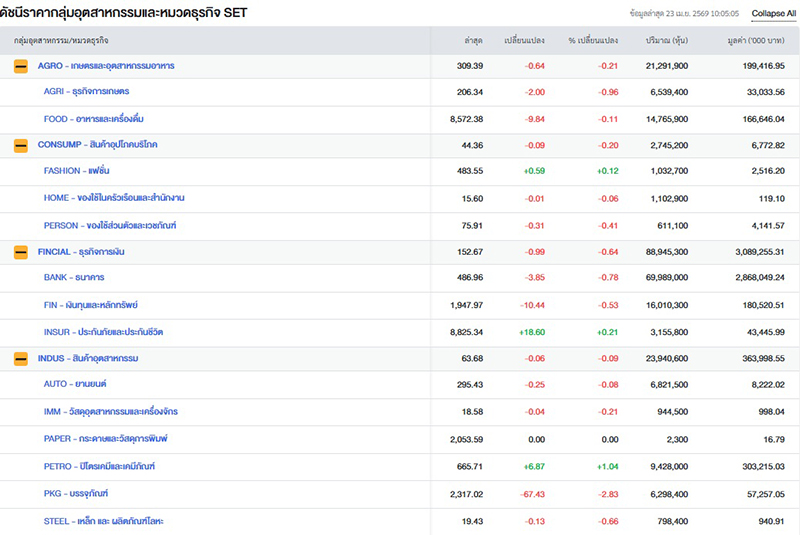Collapse the CONSUMP group row
The height and width of the screenshot is (535, 800).
pos(20,145)
